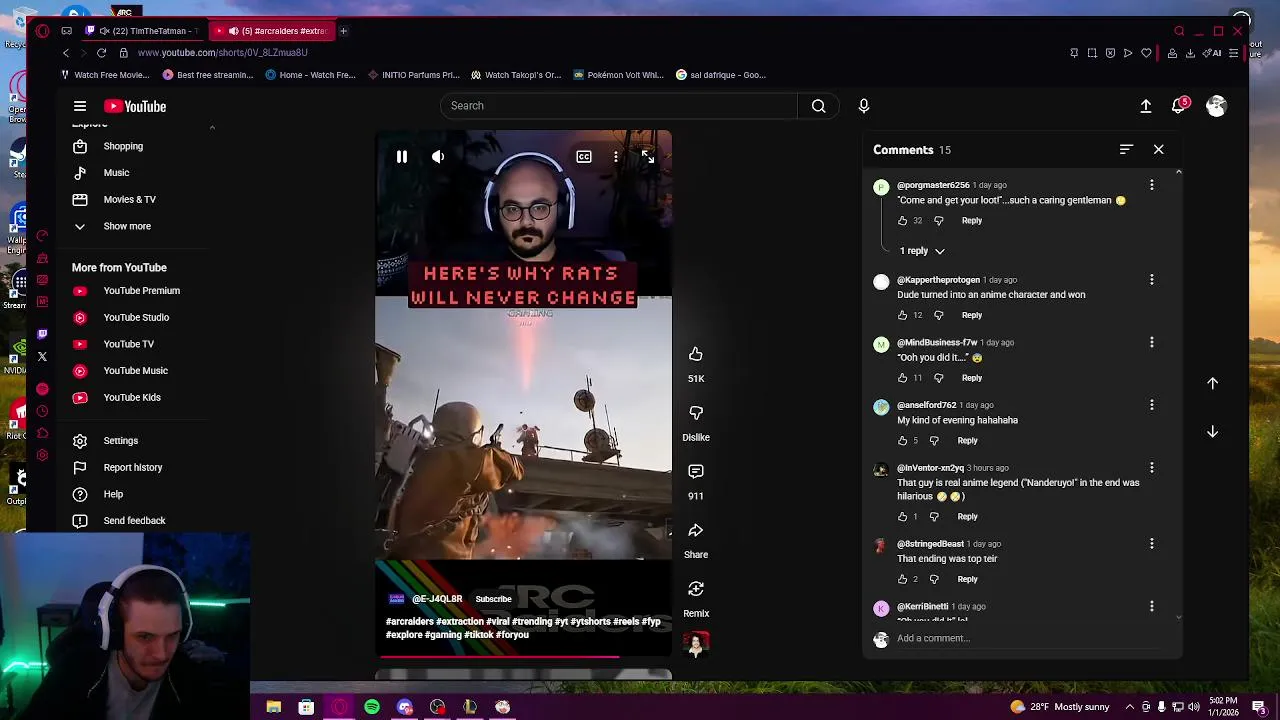Reply to @MindBusiness-f7w's comment
Viewport: 1280px width, 720px height.
pos(972,378)
